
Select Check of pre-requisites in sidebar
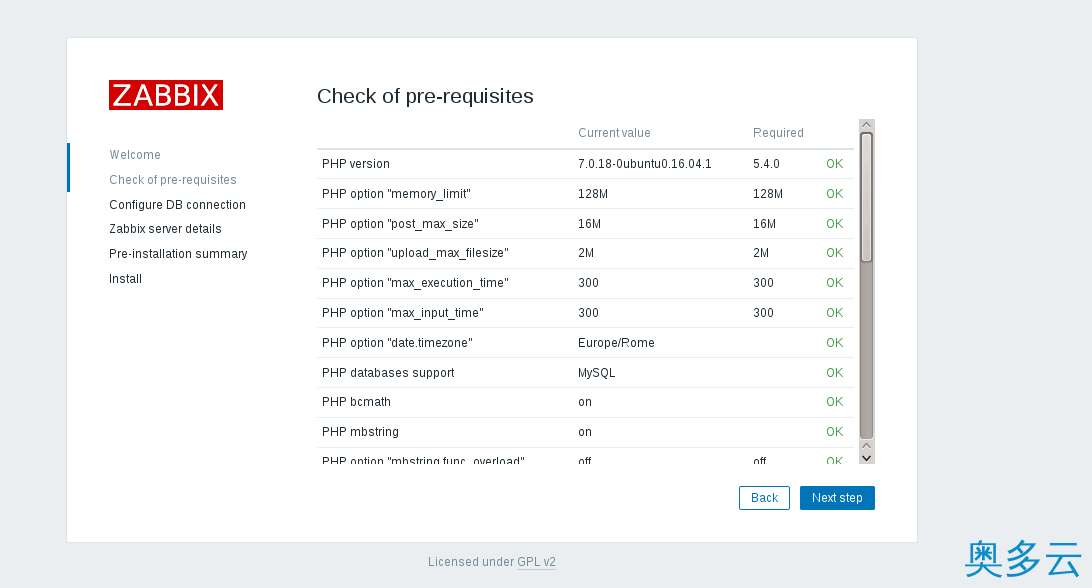(173, 180)
